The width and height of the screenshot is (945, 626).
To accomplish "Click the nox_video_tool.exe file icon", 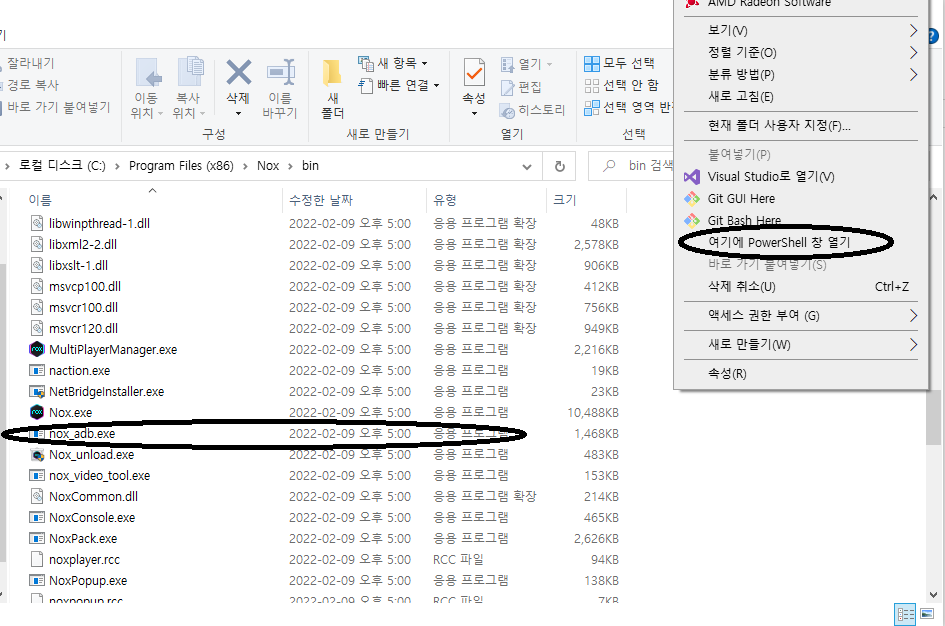I will click(37, 475).
